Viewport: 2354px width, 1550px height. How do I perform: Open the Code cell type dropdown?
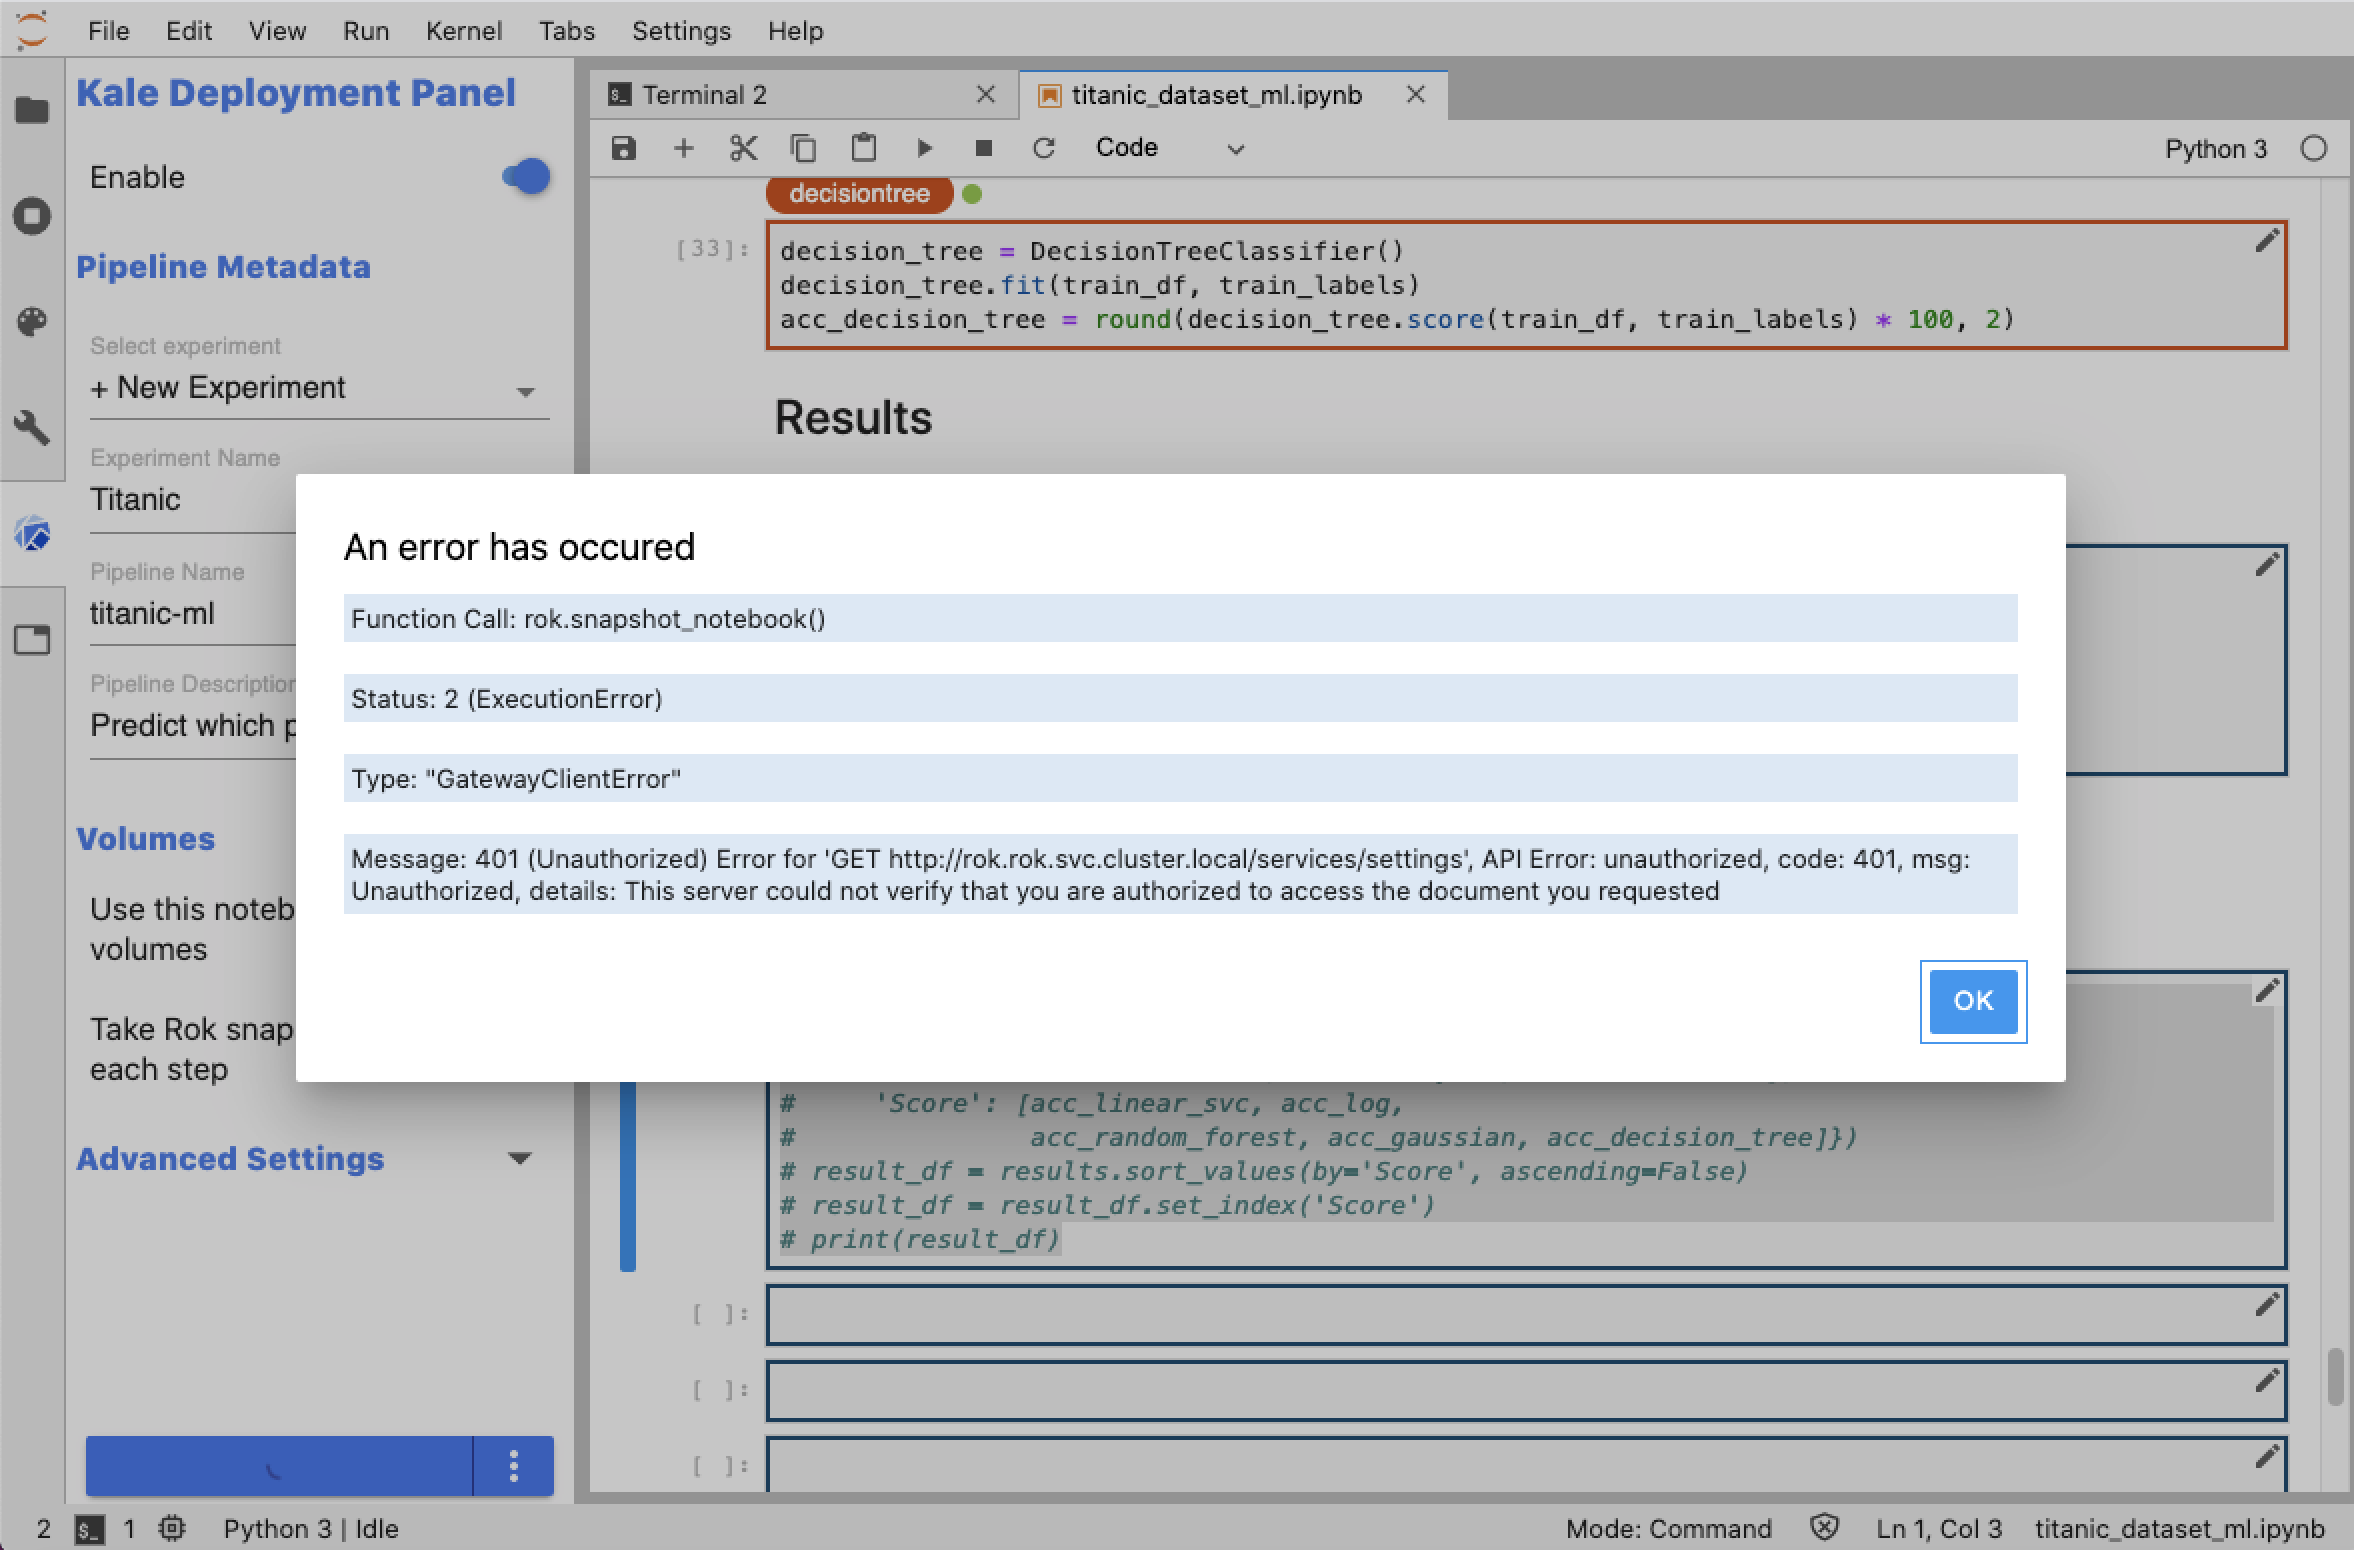(1169, 148)
